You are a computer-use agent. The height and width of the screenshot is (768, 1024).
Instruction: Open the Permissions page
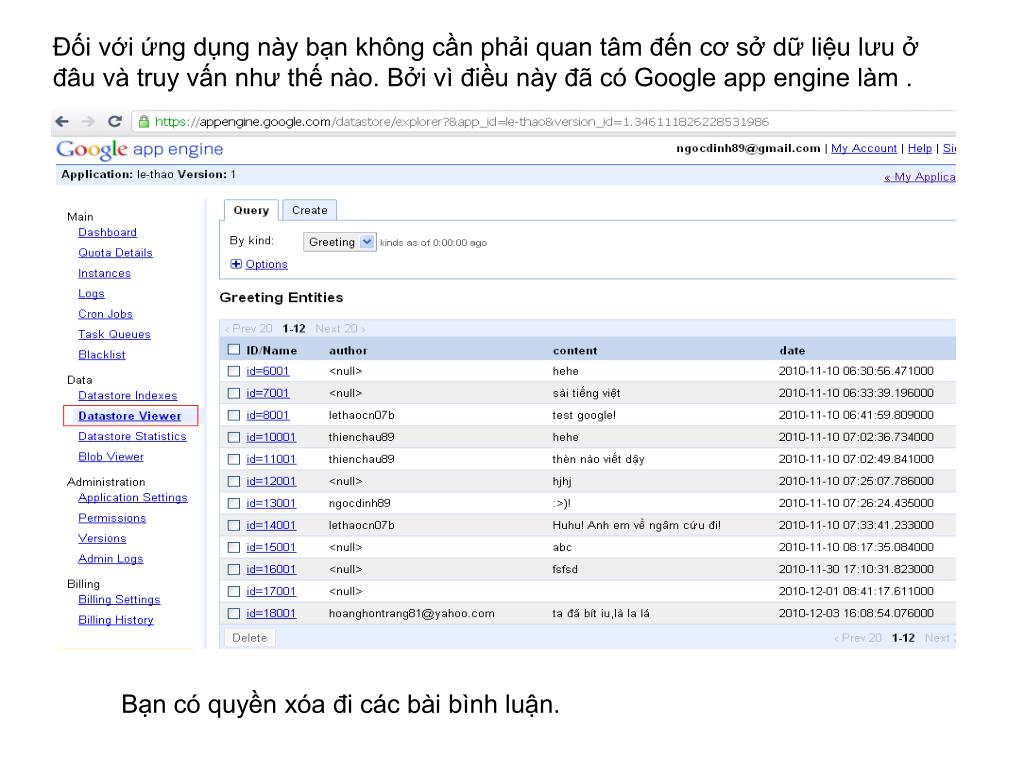112,518
